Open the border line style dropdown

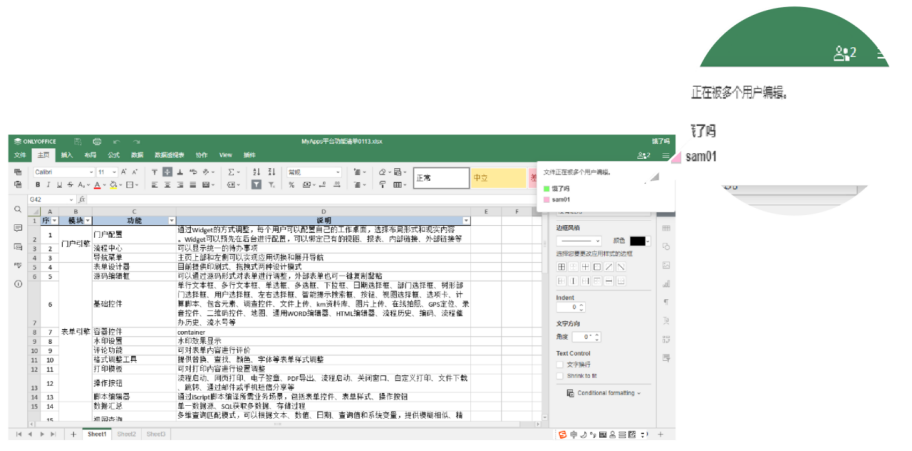[579, 240]
